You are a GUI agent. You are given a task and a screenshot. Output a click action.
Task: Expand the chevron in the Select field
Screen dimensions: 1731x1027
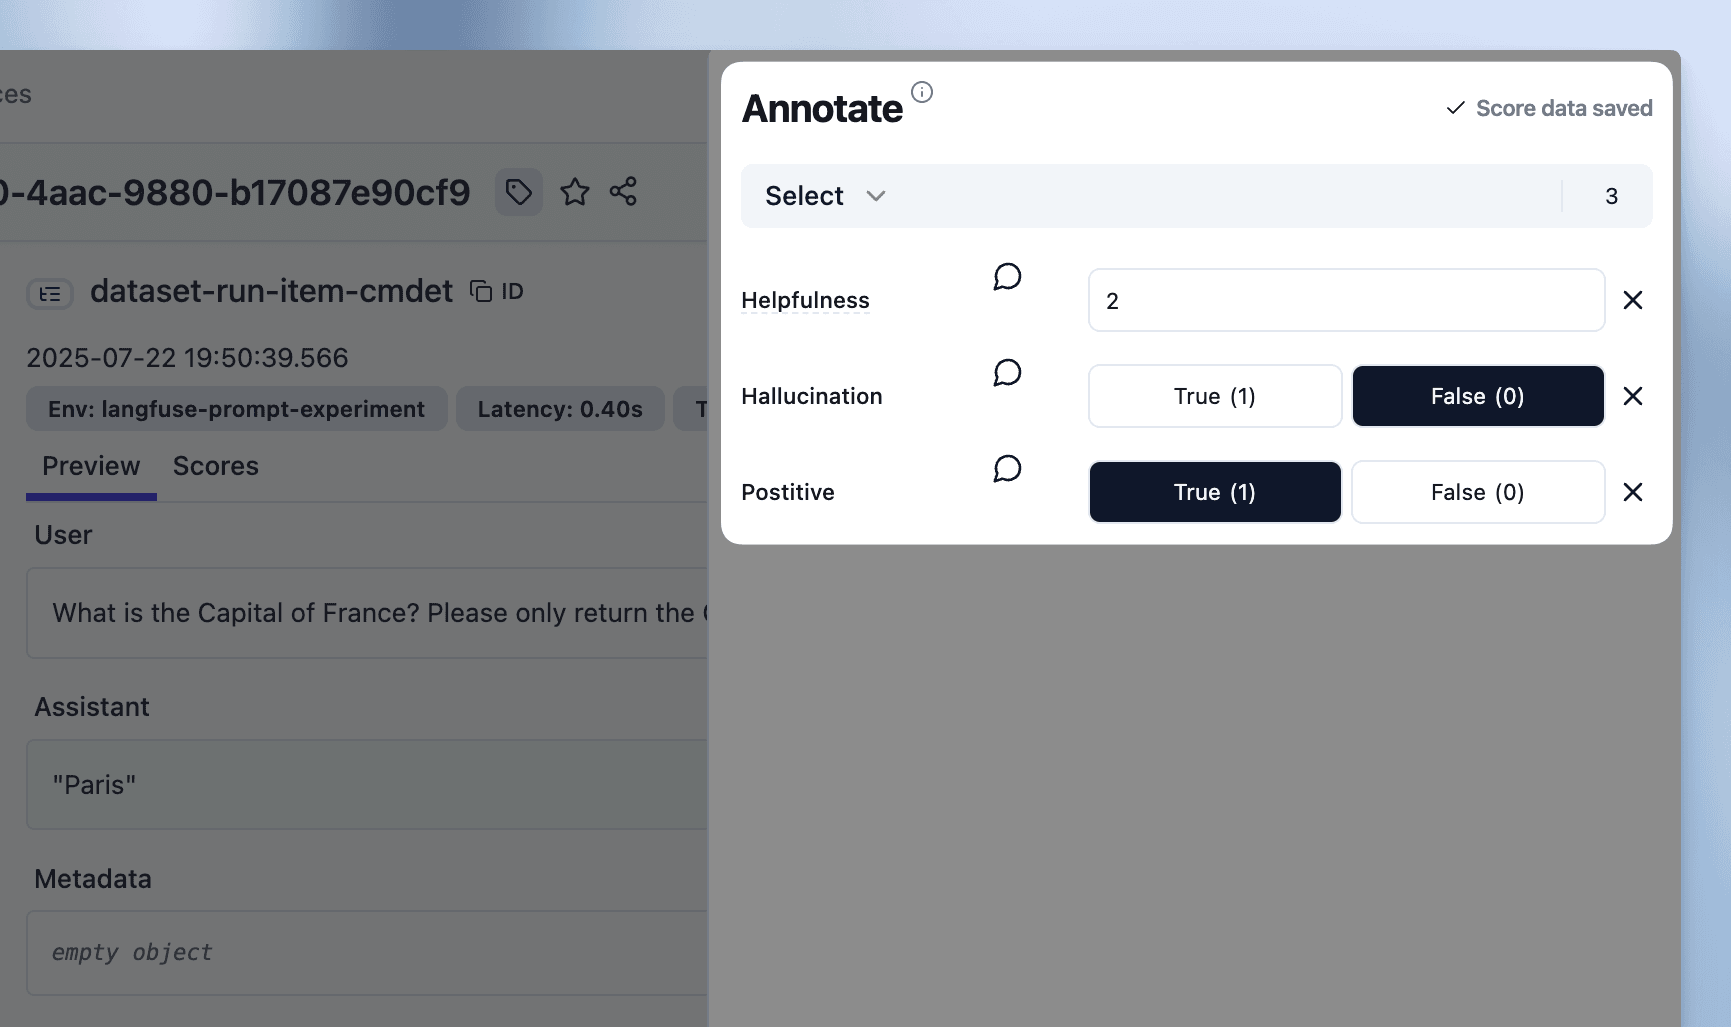[x=876, y=196]
